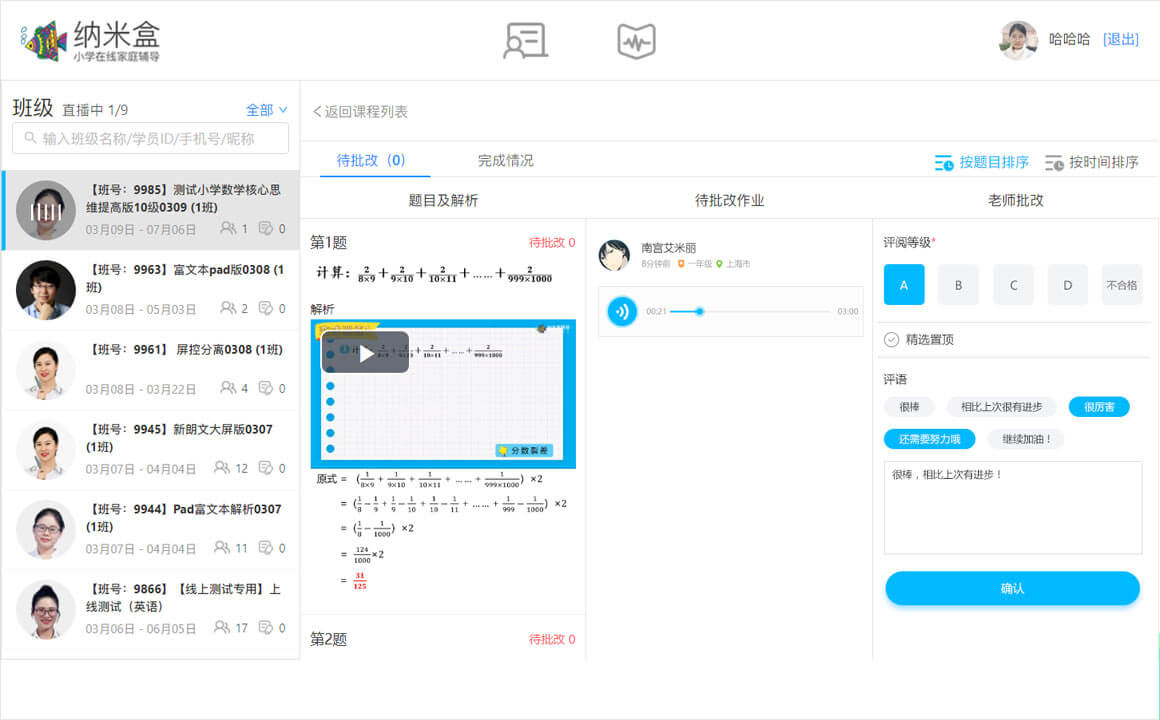Play the student audio recording

point(623,311)
